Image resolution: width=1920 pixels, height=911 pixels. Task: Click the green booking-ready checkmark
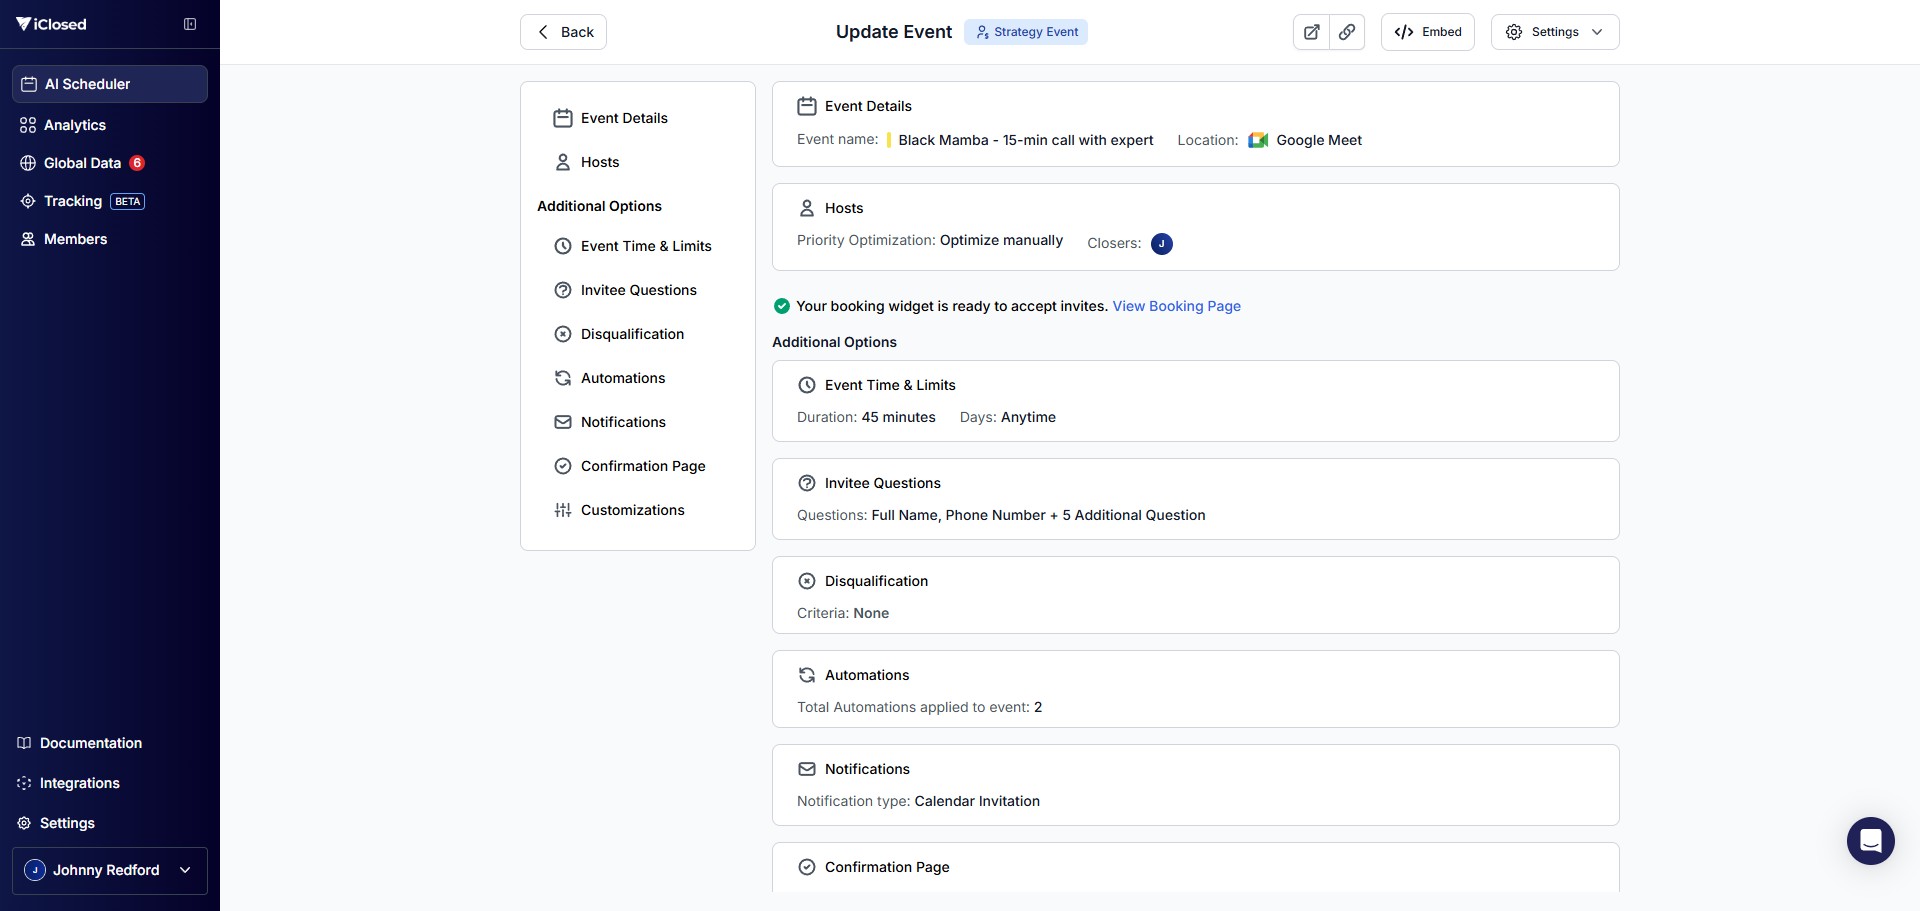pos(782,306)
